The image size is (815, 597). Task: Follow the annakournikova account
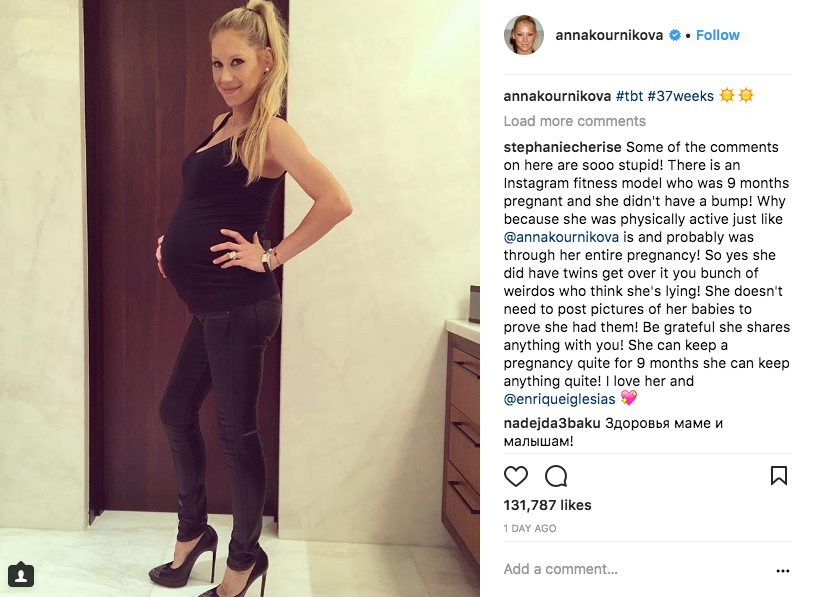point(717,35)
